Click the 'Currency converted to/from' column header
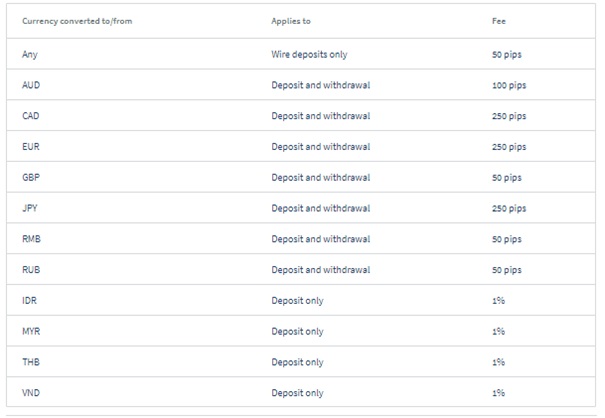 (77, 21)
